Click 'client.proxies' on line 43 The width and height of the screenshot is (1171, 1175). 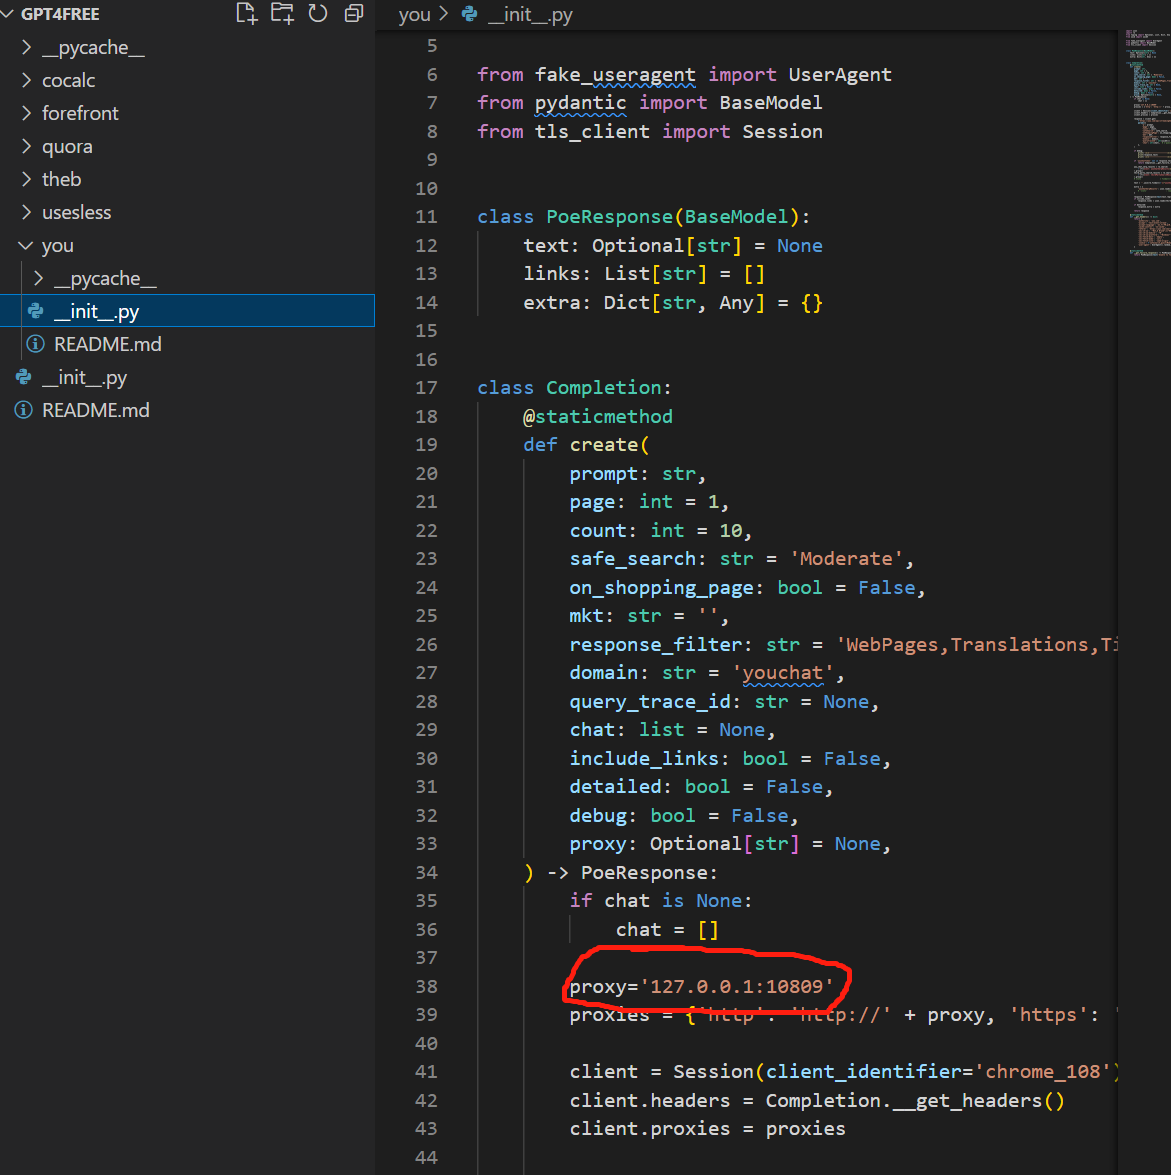pos(650,1129)
